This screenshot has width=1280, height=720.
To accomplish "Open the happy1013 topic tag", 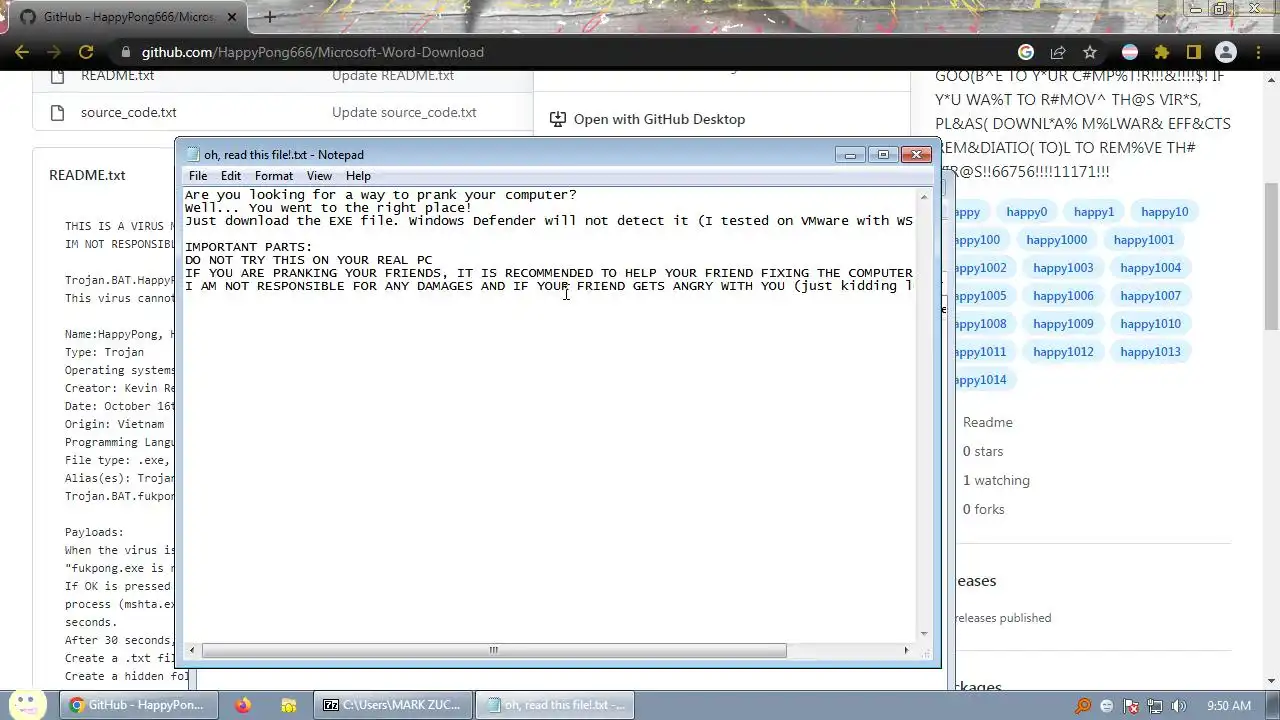I will click(1150, 352).
